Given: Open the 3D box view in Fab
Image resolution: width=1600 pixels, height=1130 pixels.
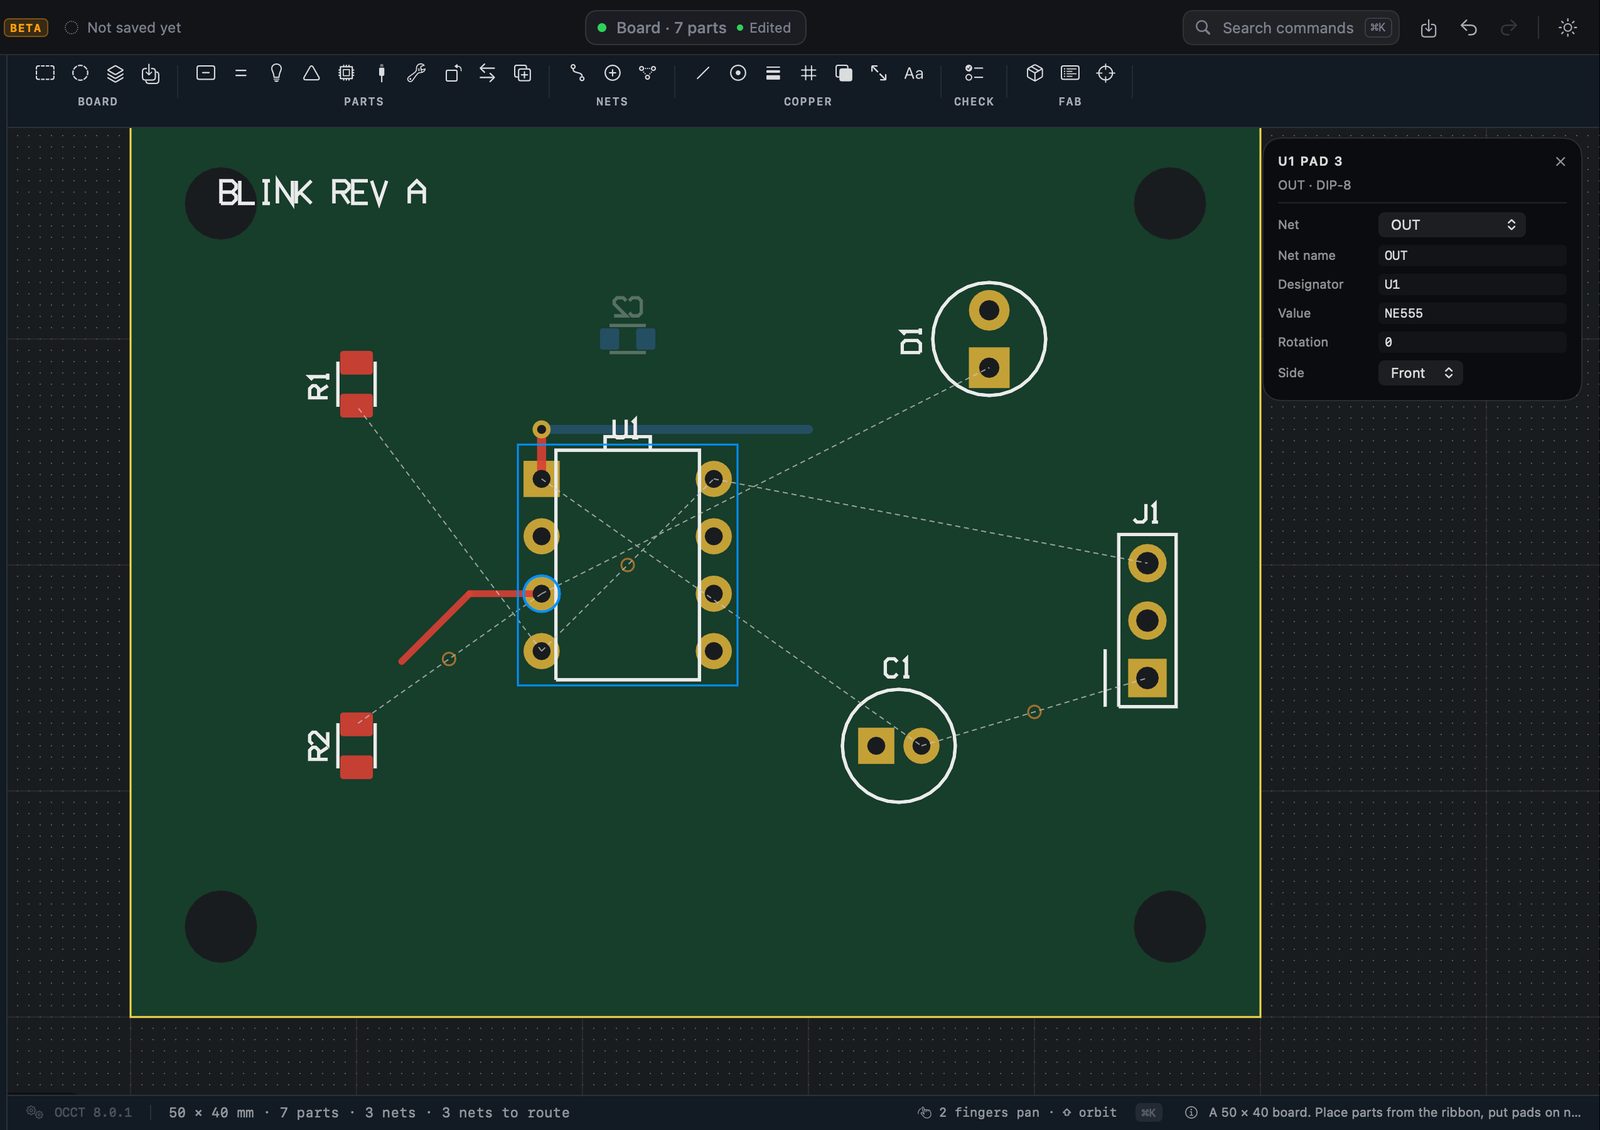Looking at the screenshot, I should [1035, 73].
